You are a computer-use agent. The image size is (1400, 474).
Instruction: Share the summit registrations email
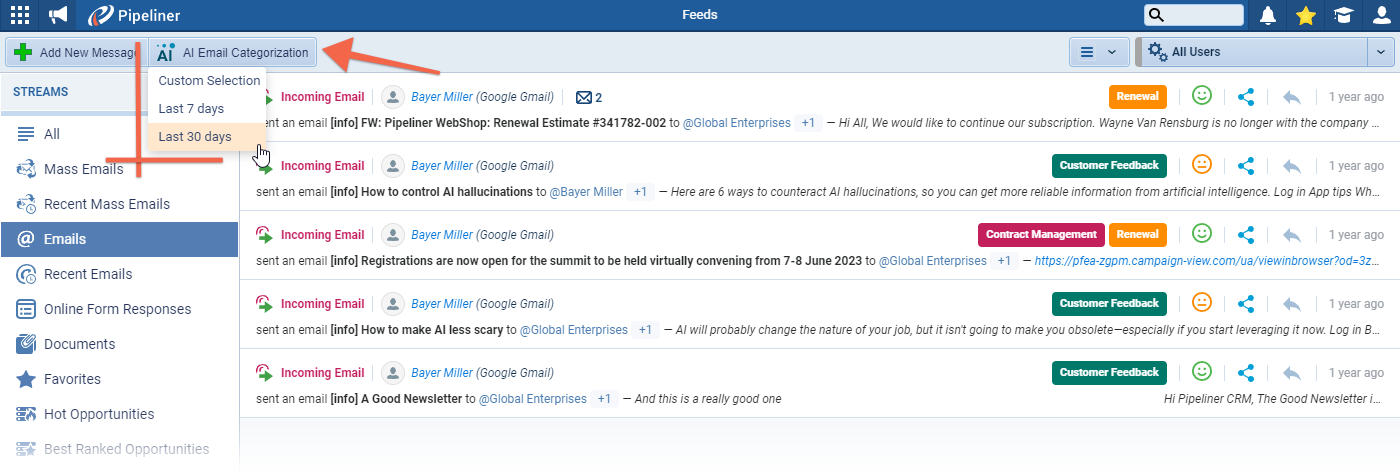1246,235
